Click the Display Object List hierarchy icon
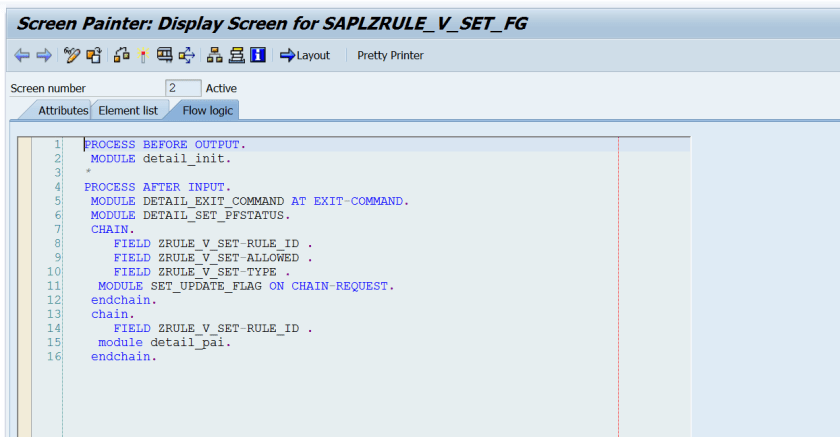Image resolution: width=840 pixels, height=437 pixels. pos(214,55)
